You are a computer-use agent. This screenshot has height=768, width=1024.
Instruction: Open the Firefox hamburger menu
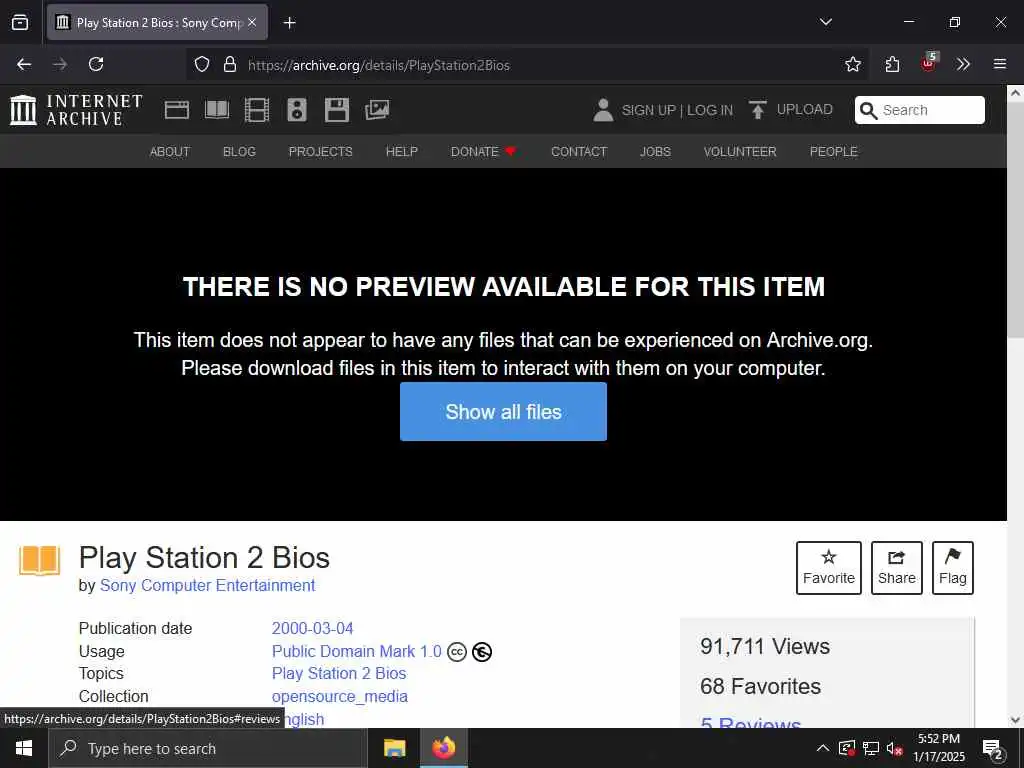(x=1000, y=64)
